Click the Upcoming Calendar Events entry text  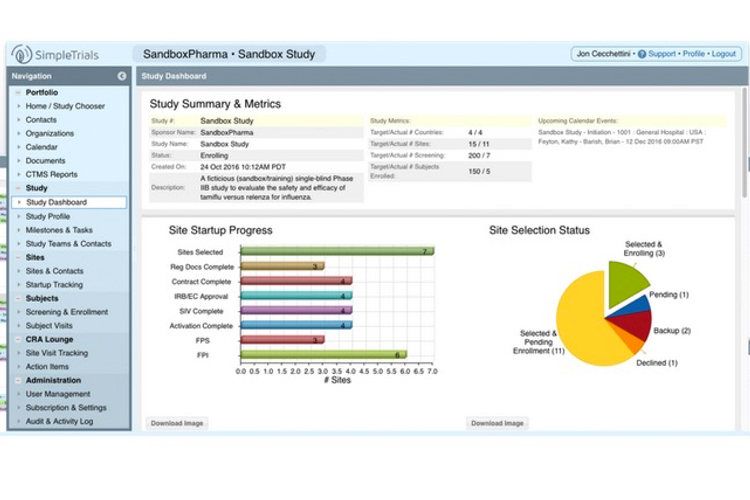tap(621, 137)
